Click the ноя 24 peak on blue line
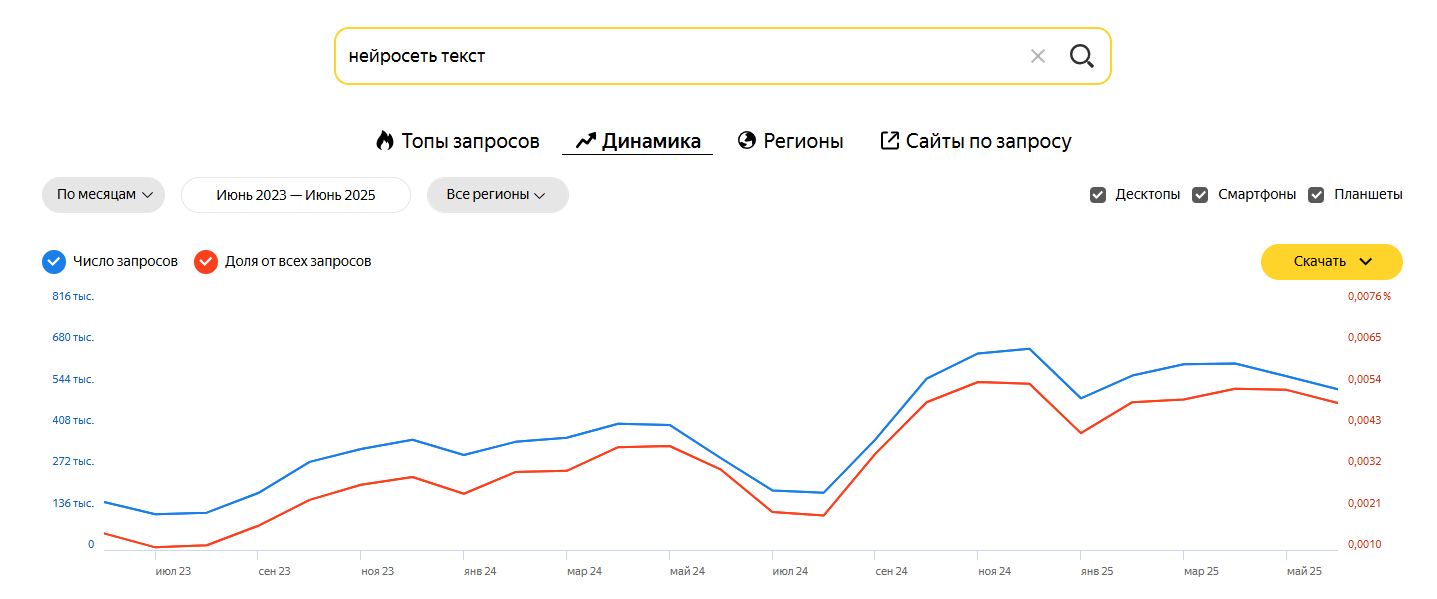Screen dimensions: 1437x599 point(979,353)
